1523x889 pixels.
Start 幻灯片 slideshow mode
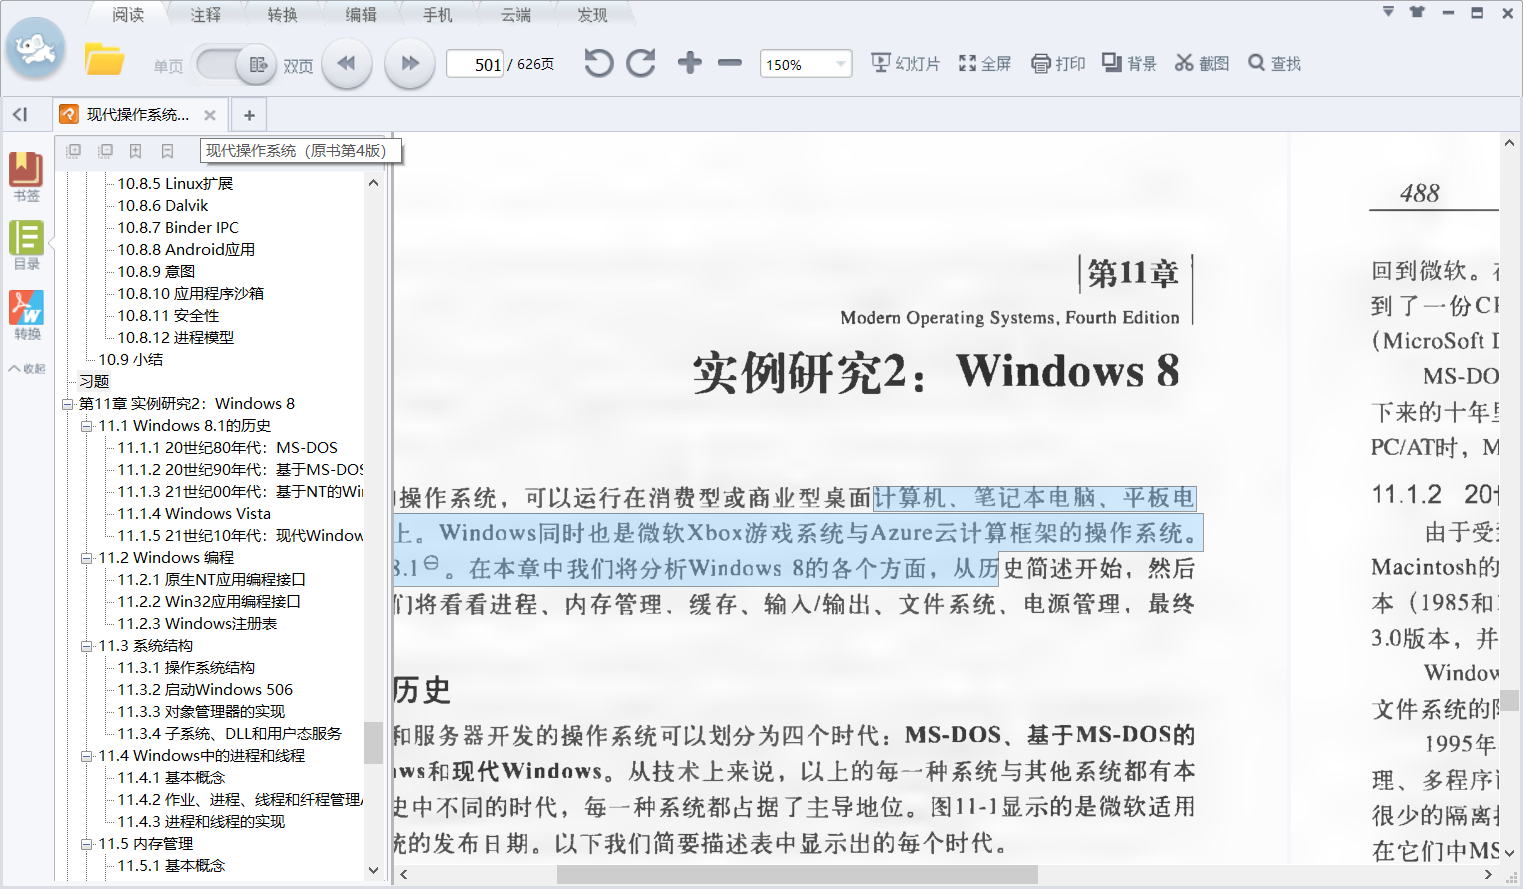[x=906, y=63]
